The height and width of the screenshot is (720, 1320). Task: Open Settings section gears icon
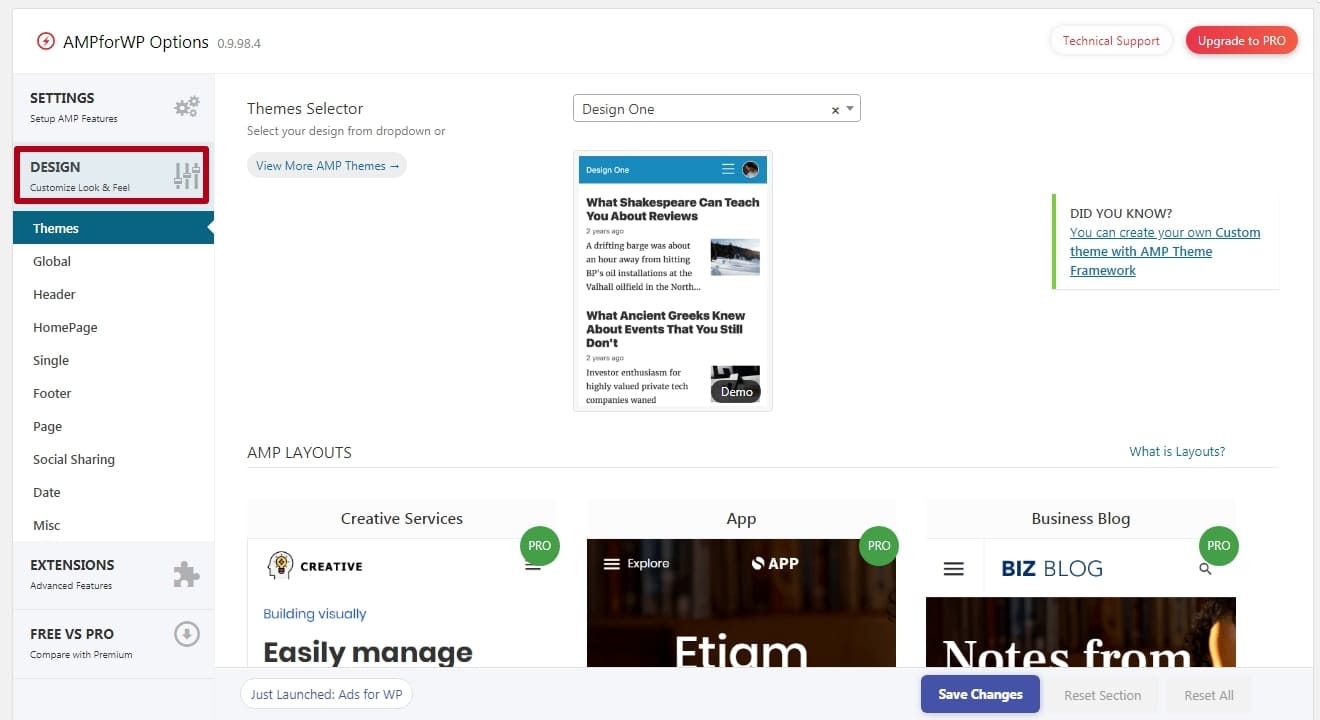coord(187,107)
